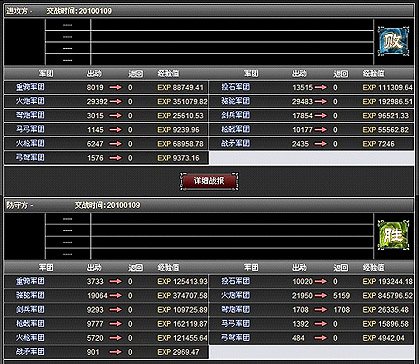Click attacker's 交战时间:20100109 battle time
This screenshot has height=364, width=420.
pyautogui.click(x=79, y=11)
